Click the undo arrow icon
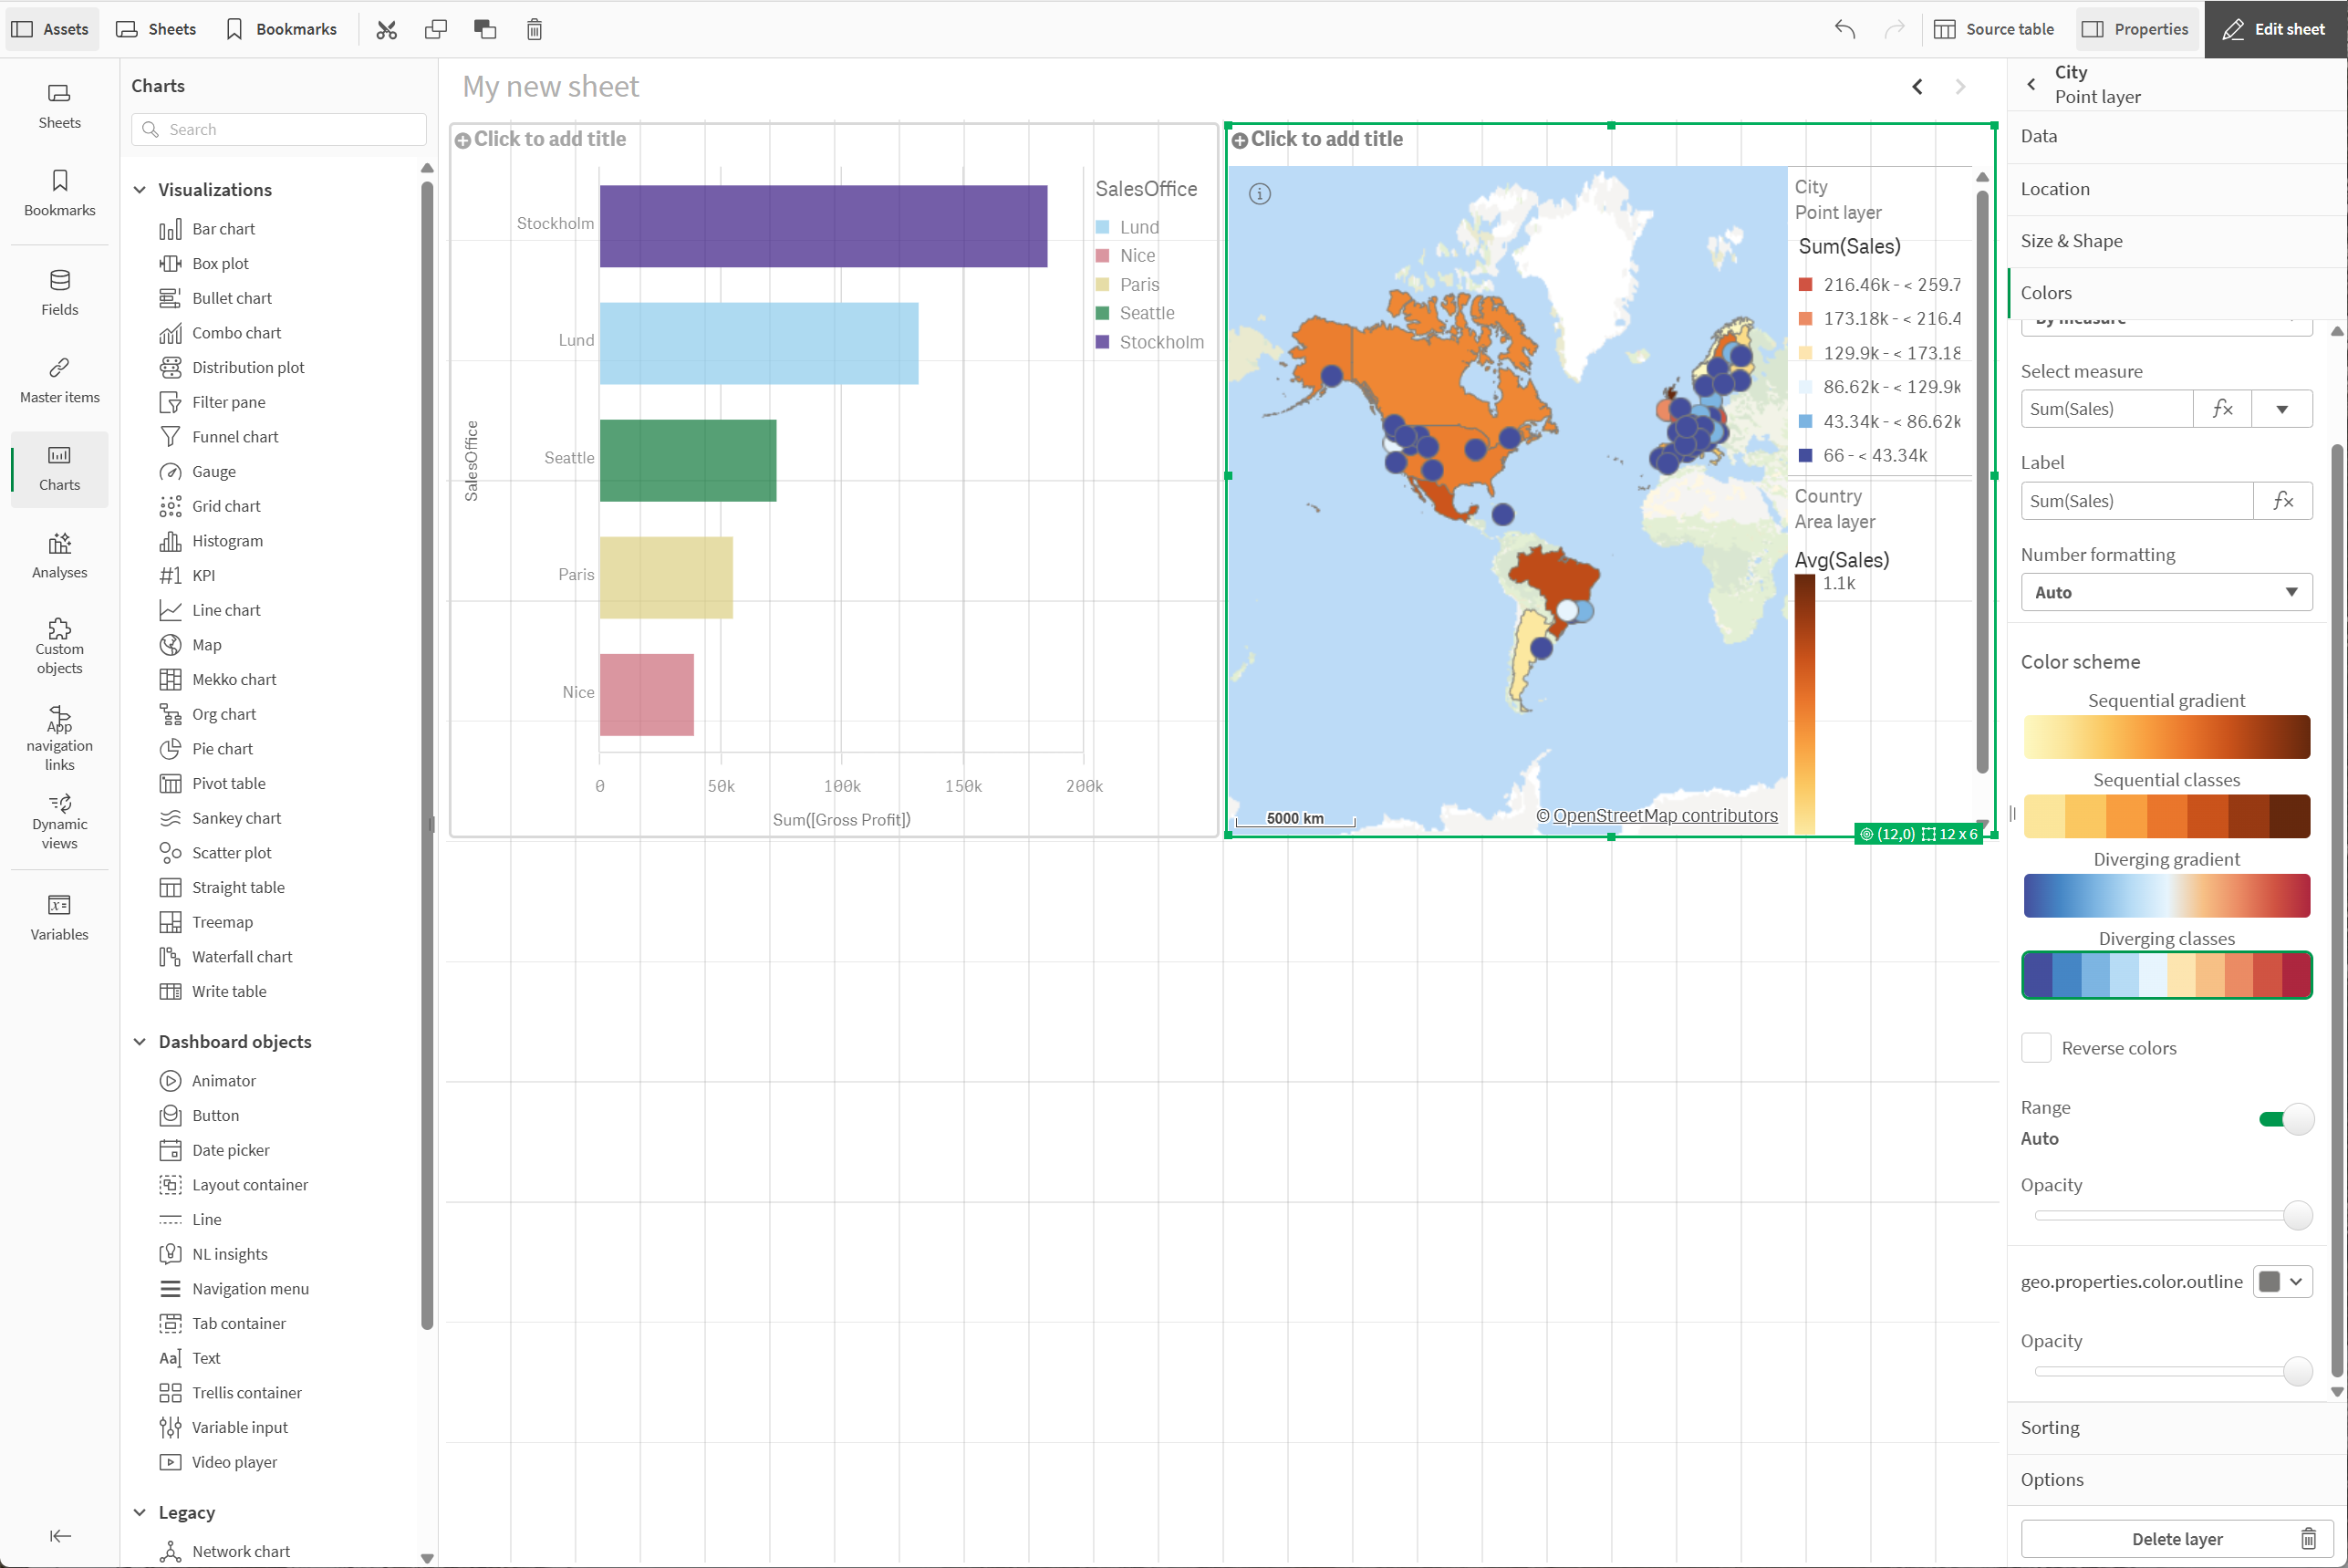The image size is (2348, 1568). coord(1845,29)
